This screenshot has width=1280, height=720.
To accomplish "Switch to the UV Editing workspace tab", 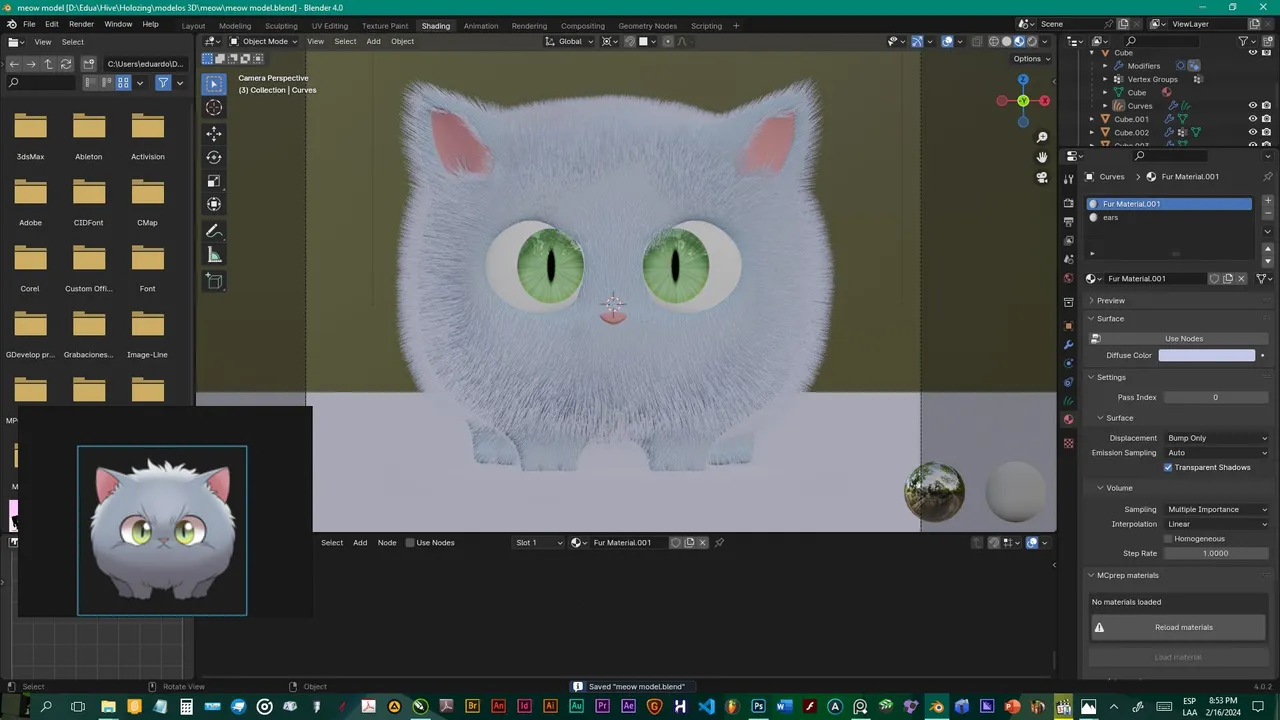I will 329,26.
